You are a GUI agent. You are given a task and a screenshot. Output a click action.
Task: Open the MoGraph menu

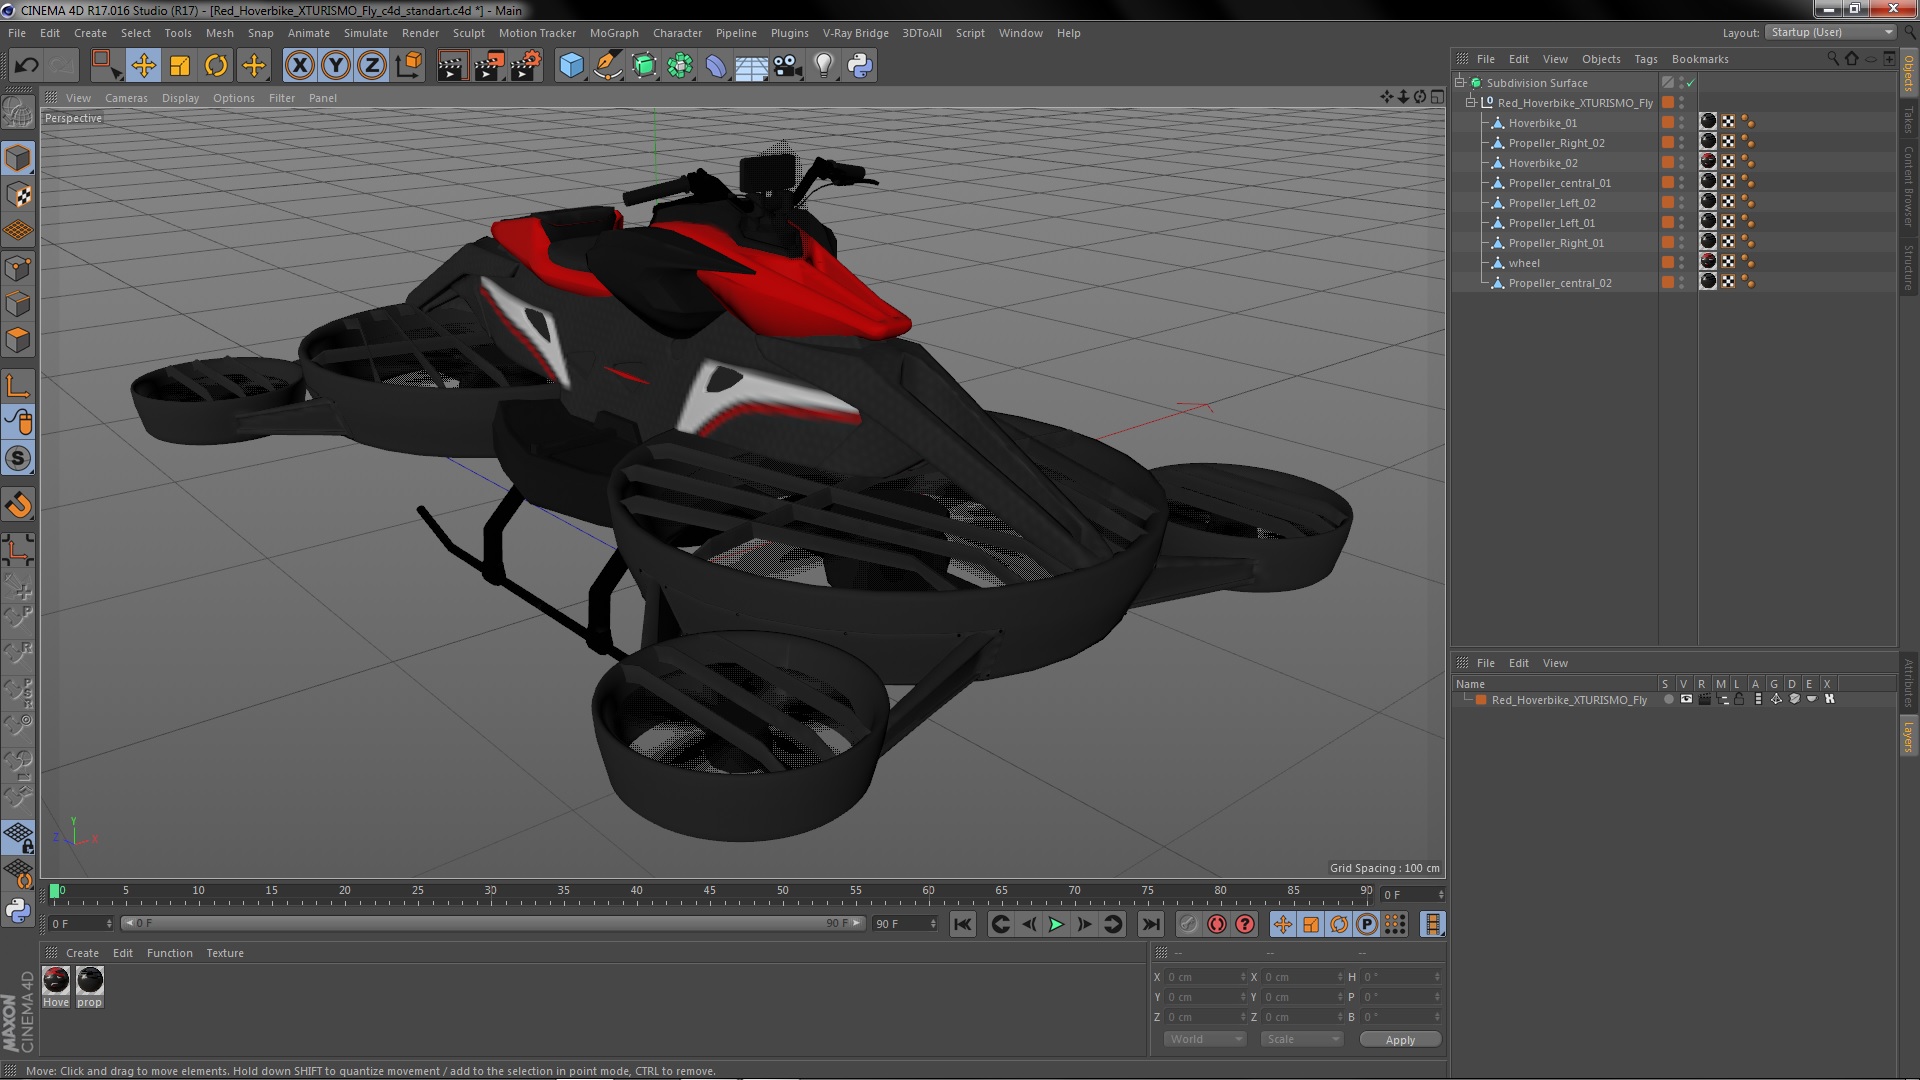(x=614, y=33)
